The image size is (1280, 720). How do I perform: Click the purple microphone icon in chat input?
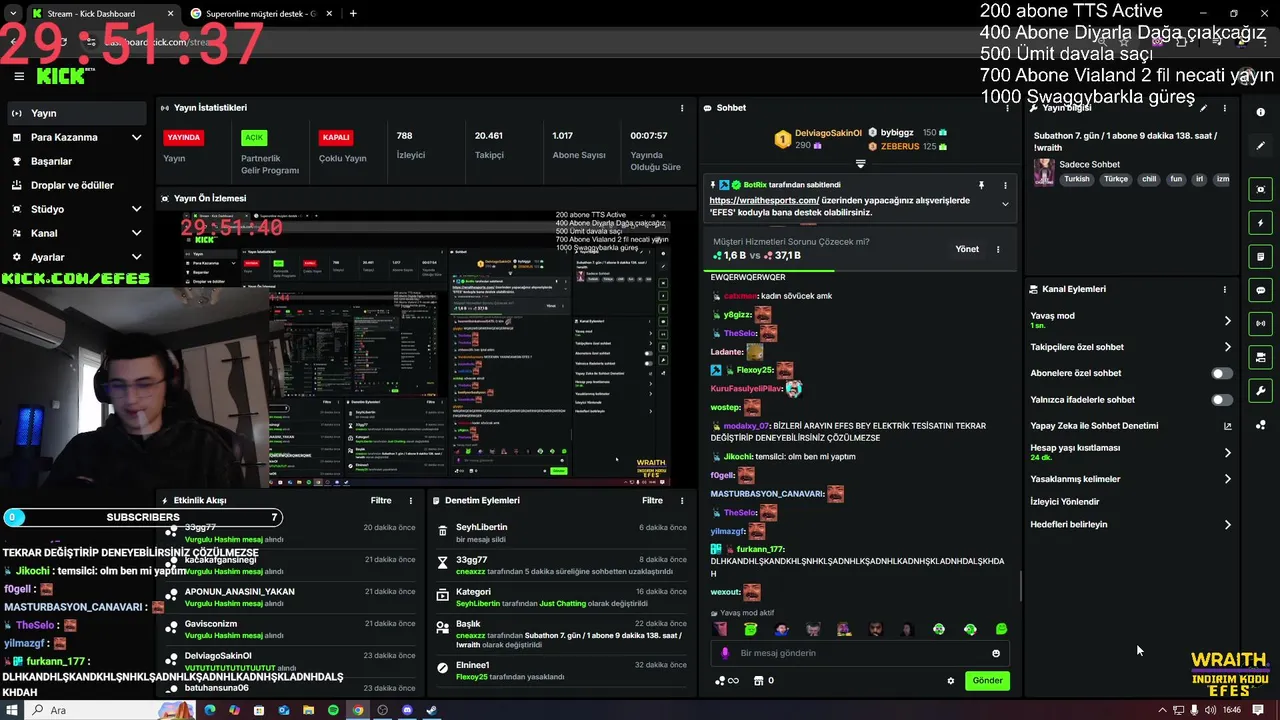725,653
